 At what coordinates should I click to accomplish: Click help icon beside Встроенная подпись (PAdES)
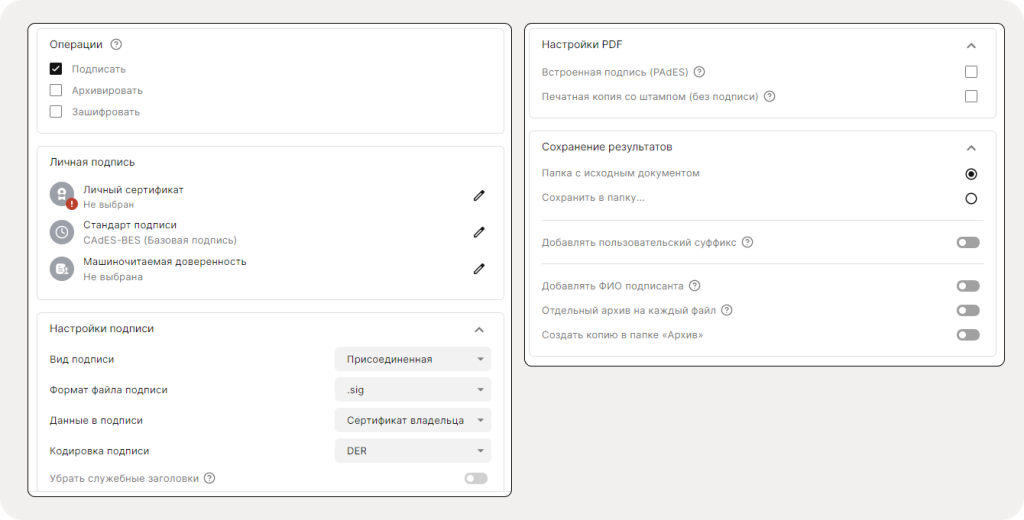click(699, 72)
